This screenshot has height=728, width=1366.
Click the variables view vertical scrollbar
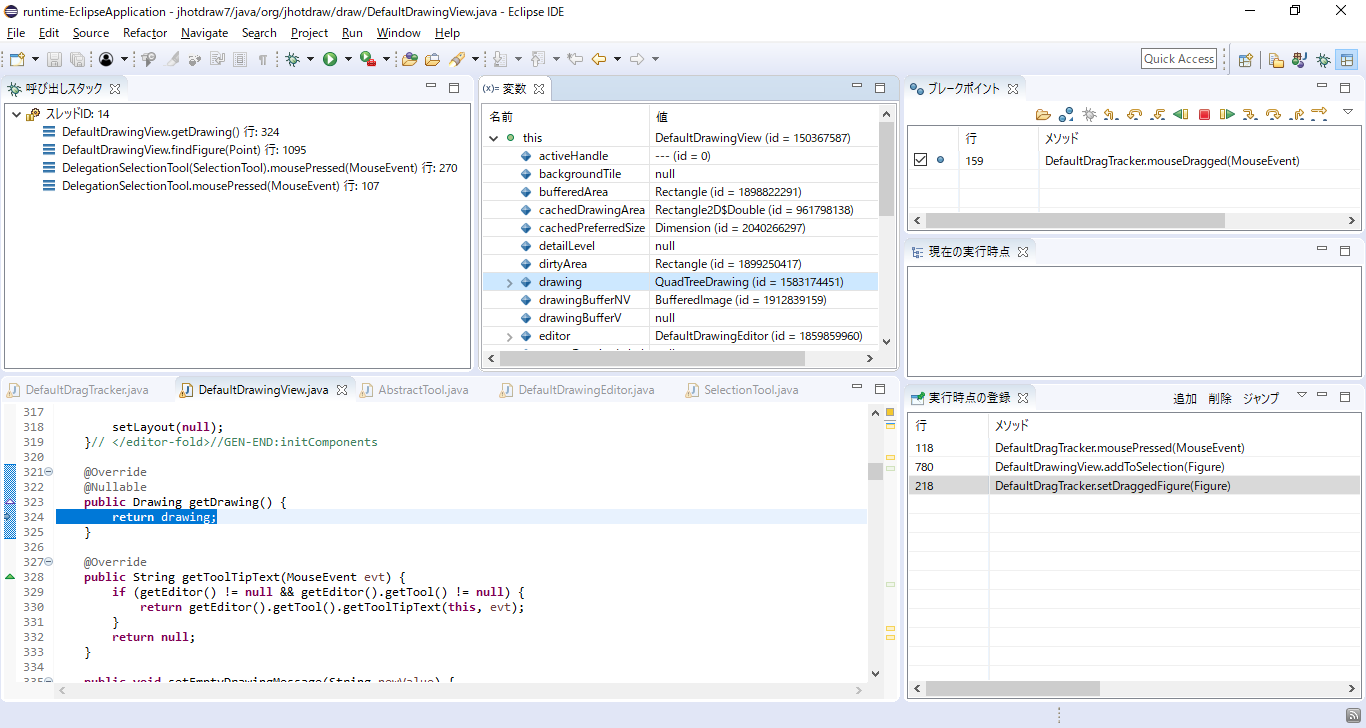[886, 169]
